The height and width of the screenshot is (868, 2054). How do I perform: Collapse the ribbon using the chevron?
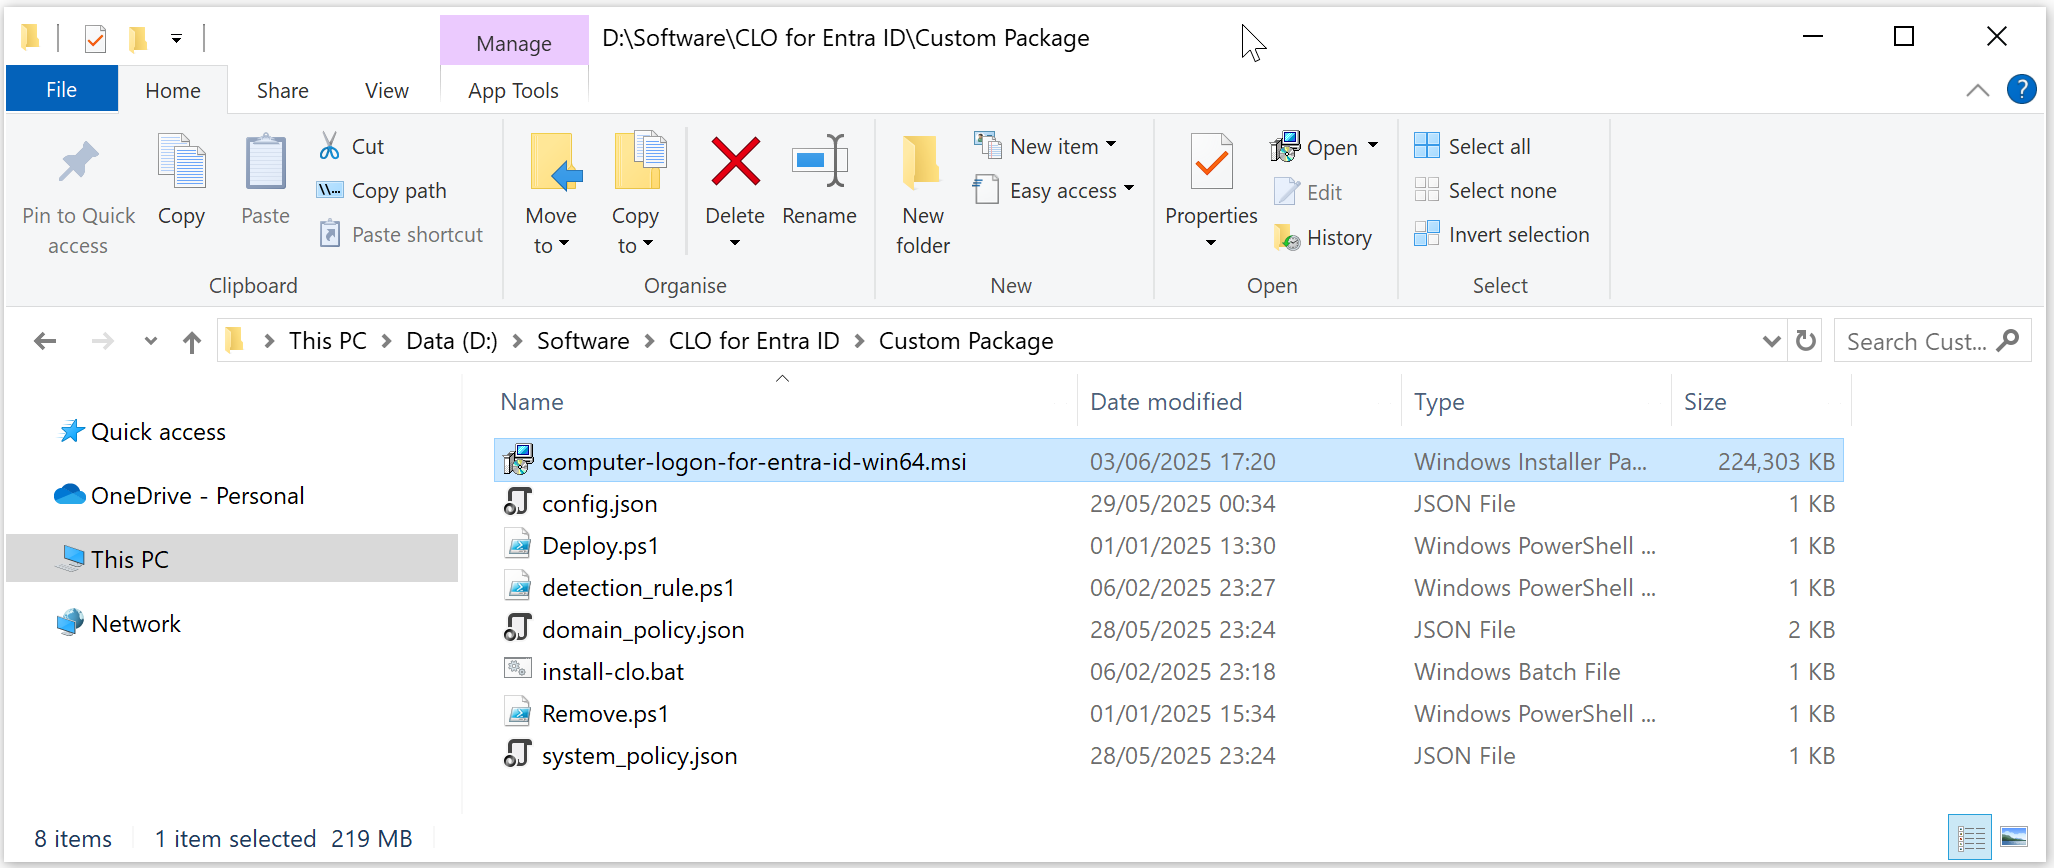point(1977,90)
